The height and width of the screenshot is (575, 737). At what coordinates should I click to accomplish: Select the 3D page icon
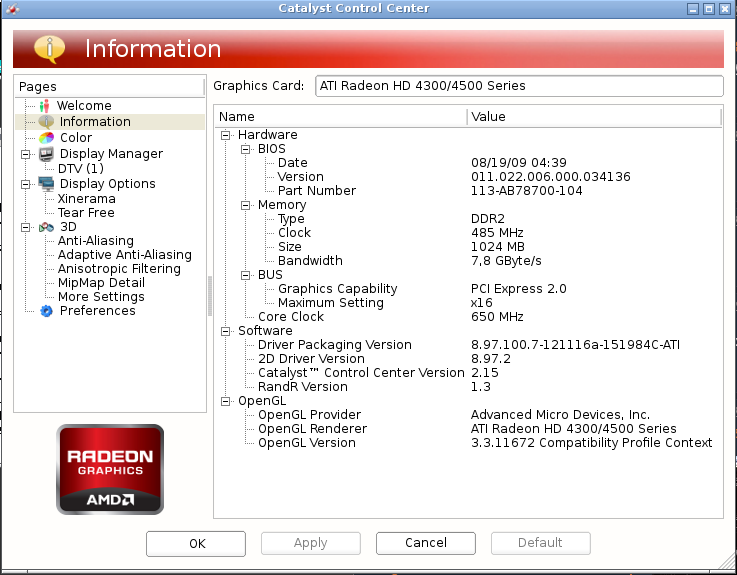coord(46,228)
